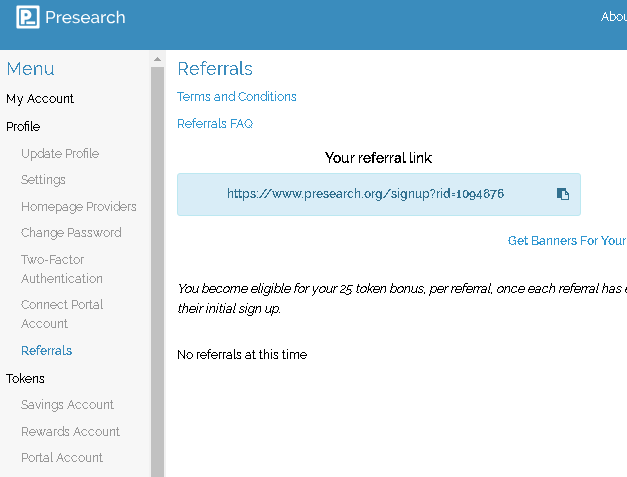Open the Referrals FAQ link
This screenshot has width=627, height=477.
[215, 124]
